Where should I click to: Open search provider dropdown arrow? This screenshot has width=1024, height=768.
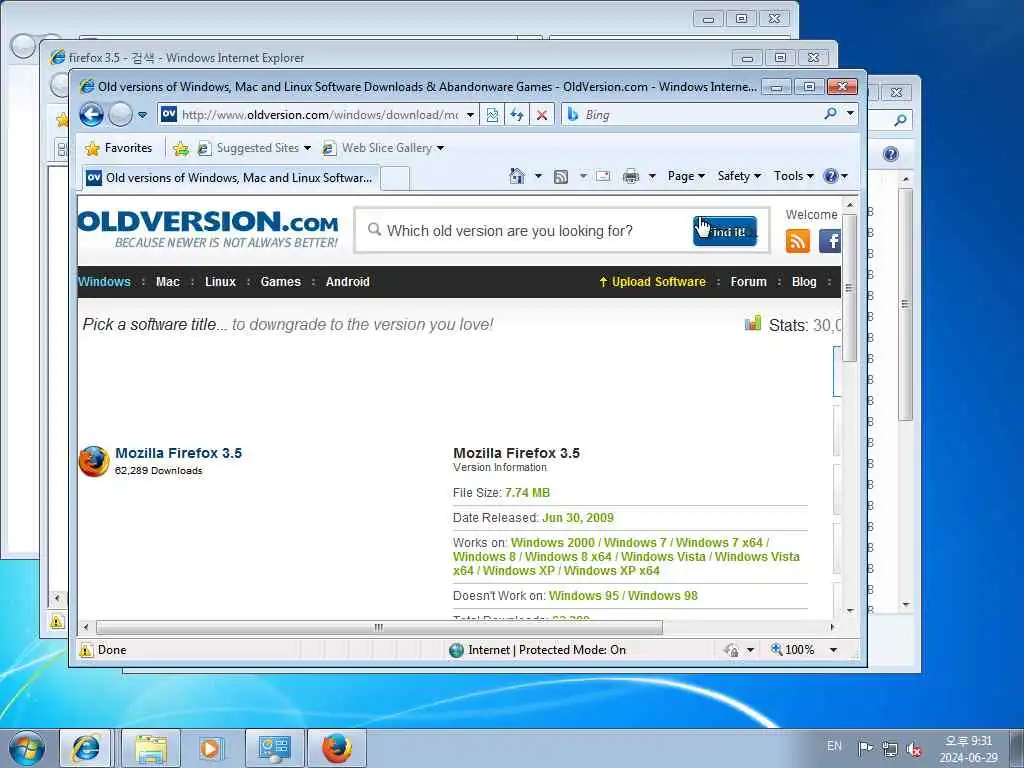click(x=850, y=114)
